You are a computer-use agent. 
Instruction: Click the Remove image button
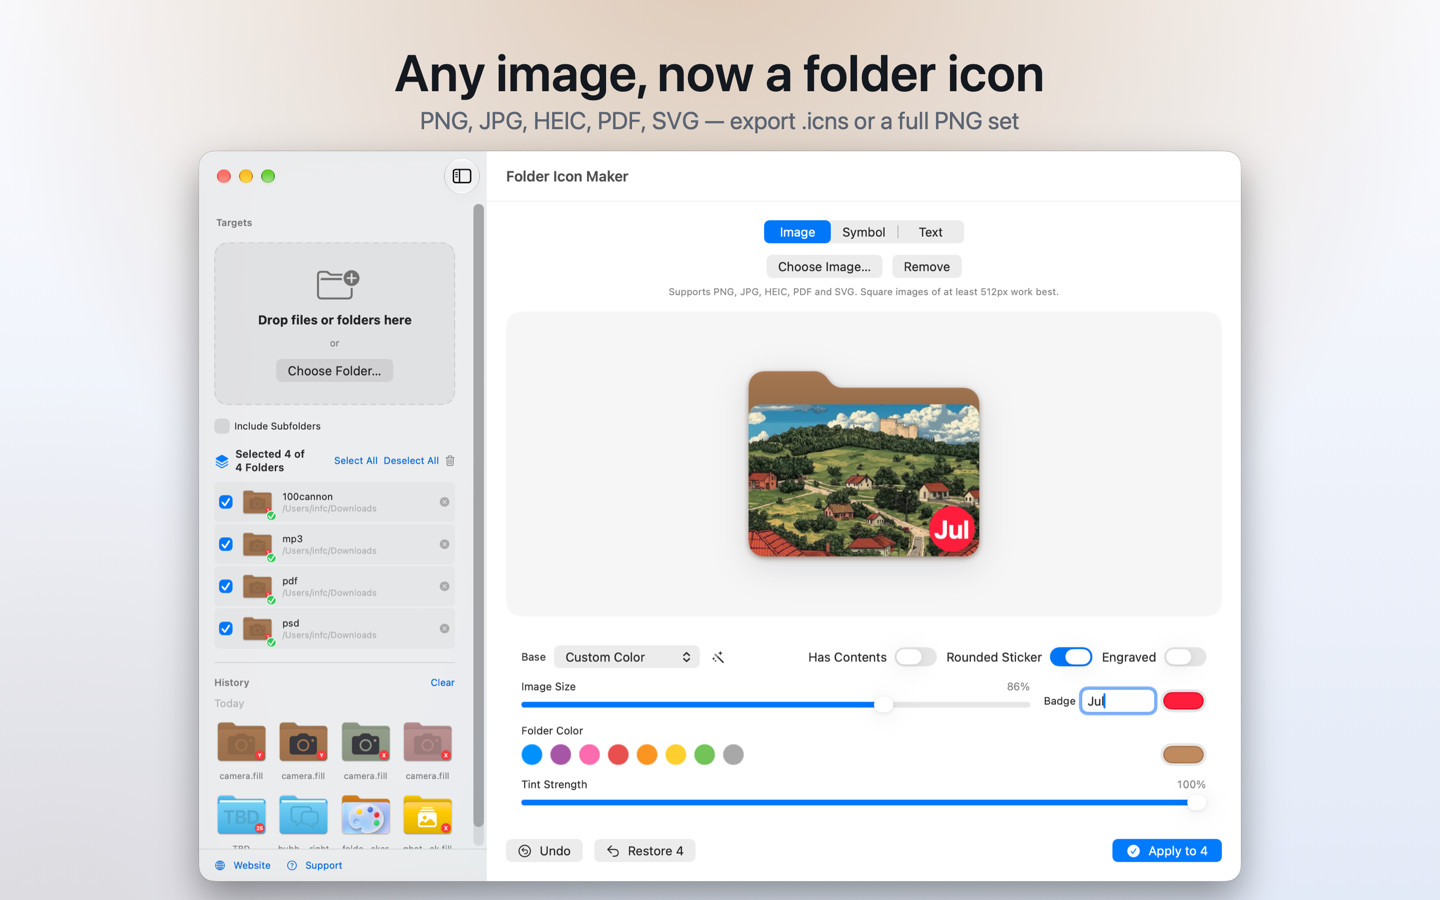[x=927, y=267]
